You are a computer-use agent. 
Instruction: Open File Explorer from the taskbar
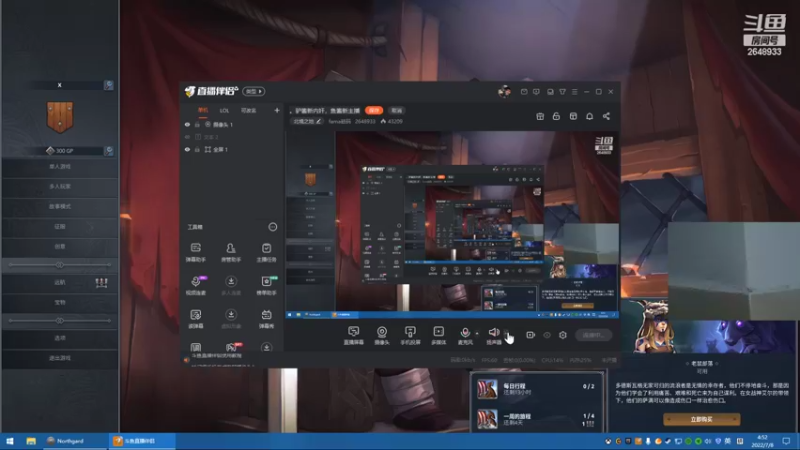pyautogui.click(x=31, y=441)
